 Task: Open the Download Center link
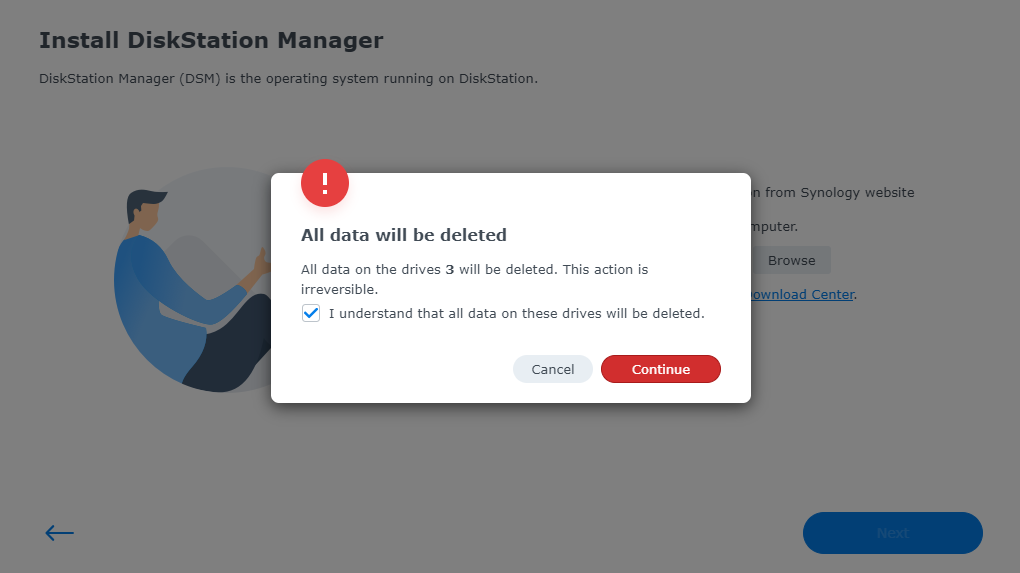(802, 294)
